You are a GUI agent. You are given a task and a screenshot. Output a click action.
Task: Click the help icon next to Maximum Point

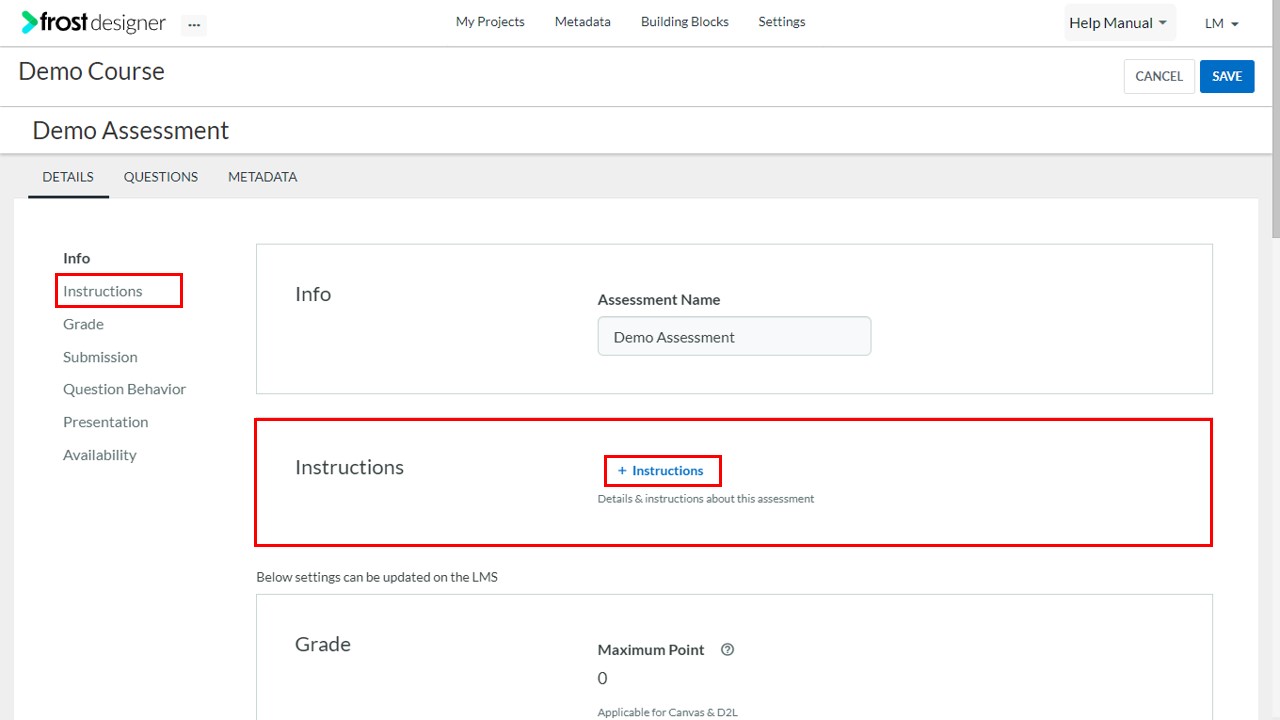727,649
